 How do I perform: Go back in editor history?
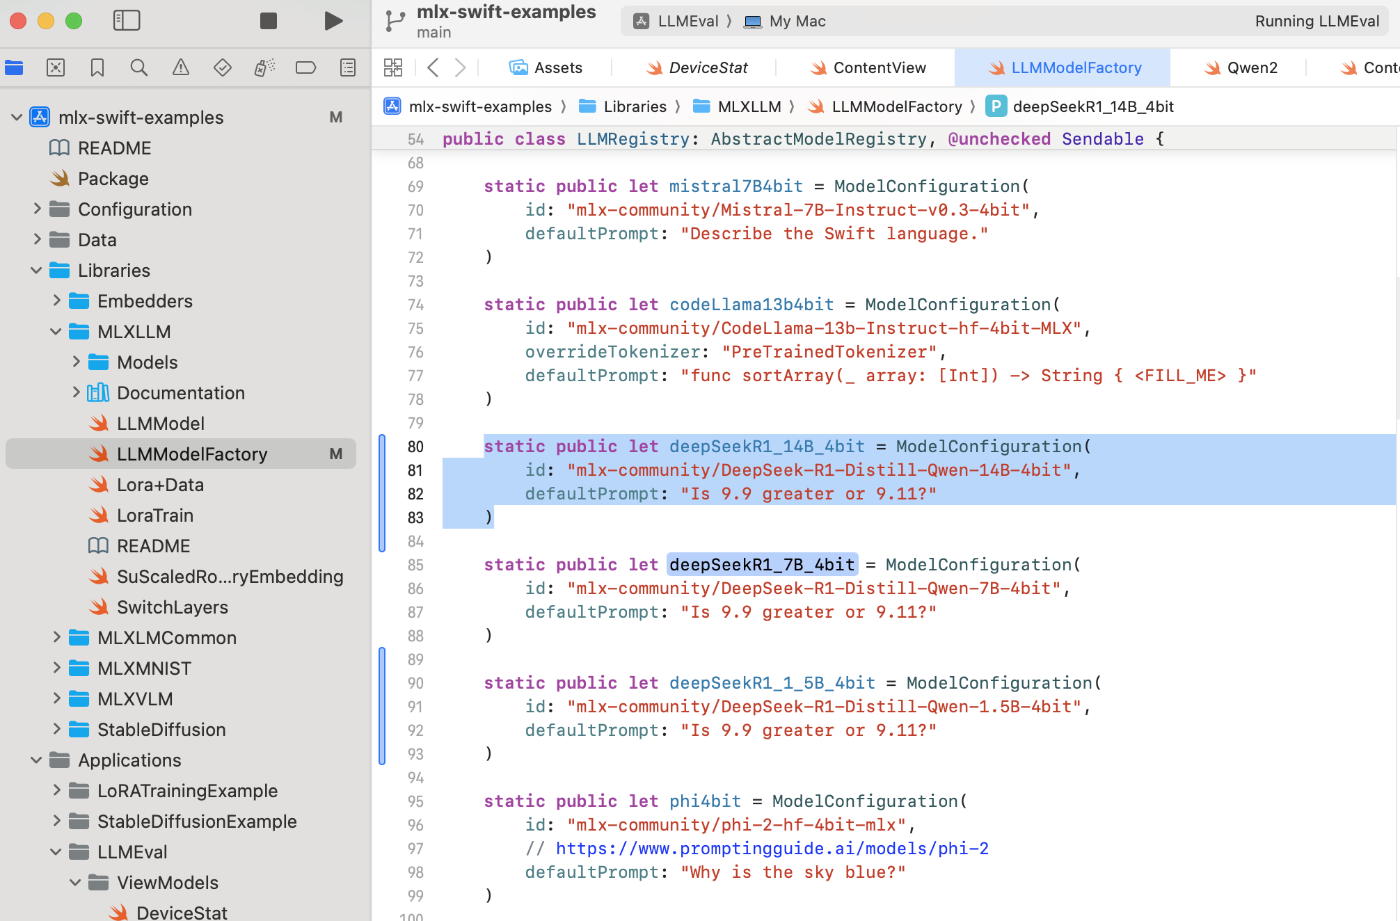point(433,67)
